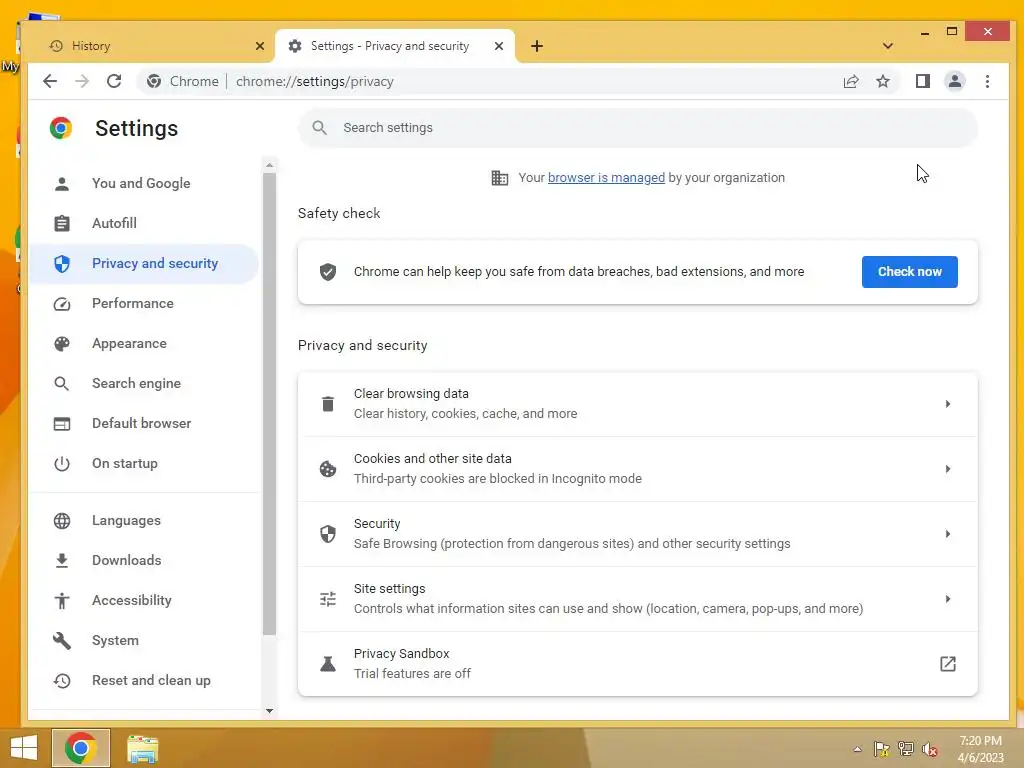The image size is (1024, 768).
Task: Open Privacy Sandbox external link icon
Action: click(x=948, y=664)
